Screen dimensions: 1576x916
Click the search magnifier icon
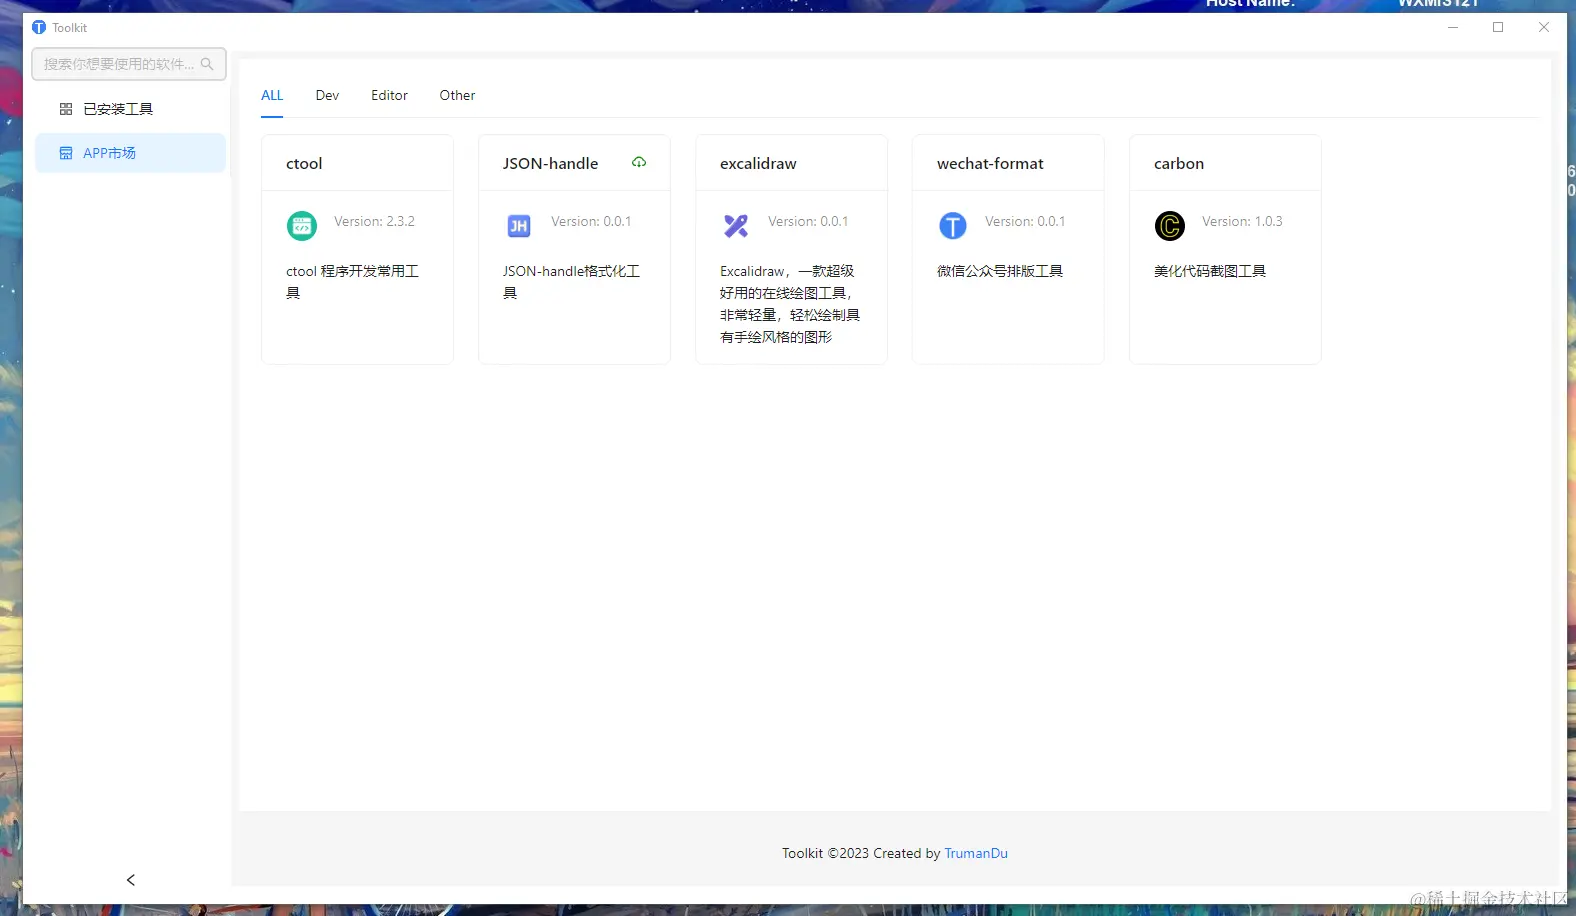click(207, 64)
